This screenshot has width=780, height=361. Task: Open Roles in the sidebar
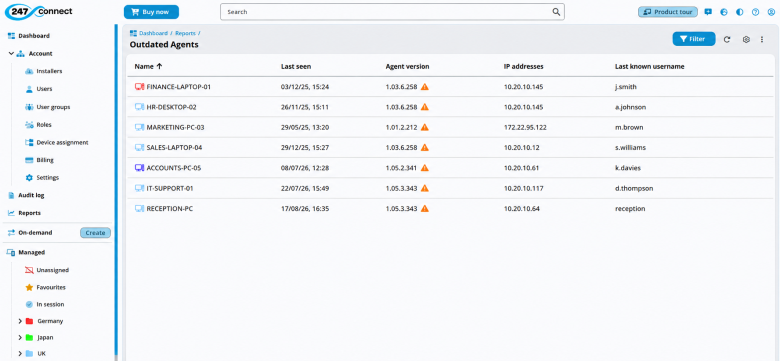pyautogui.click(x=38, y=125)
